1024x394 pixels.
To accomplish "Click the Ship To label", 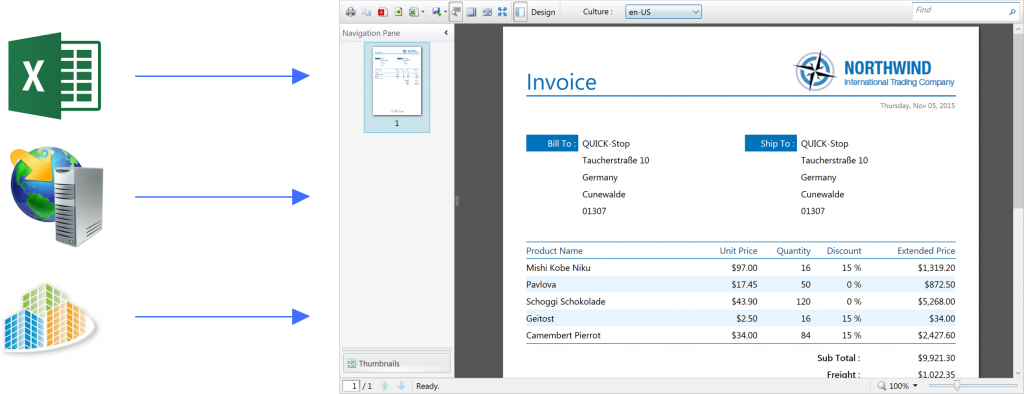I will (771, 144).
